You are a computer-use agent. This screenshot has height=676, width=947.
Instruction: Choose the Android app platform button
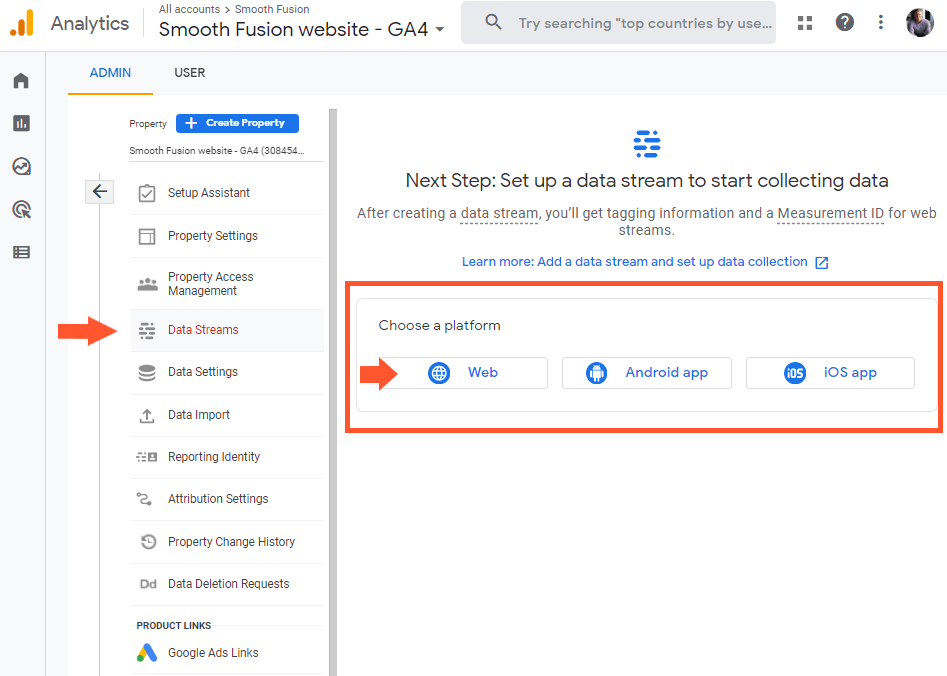tap(647, 373)
